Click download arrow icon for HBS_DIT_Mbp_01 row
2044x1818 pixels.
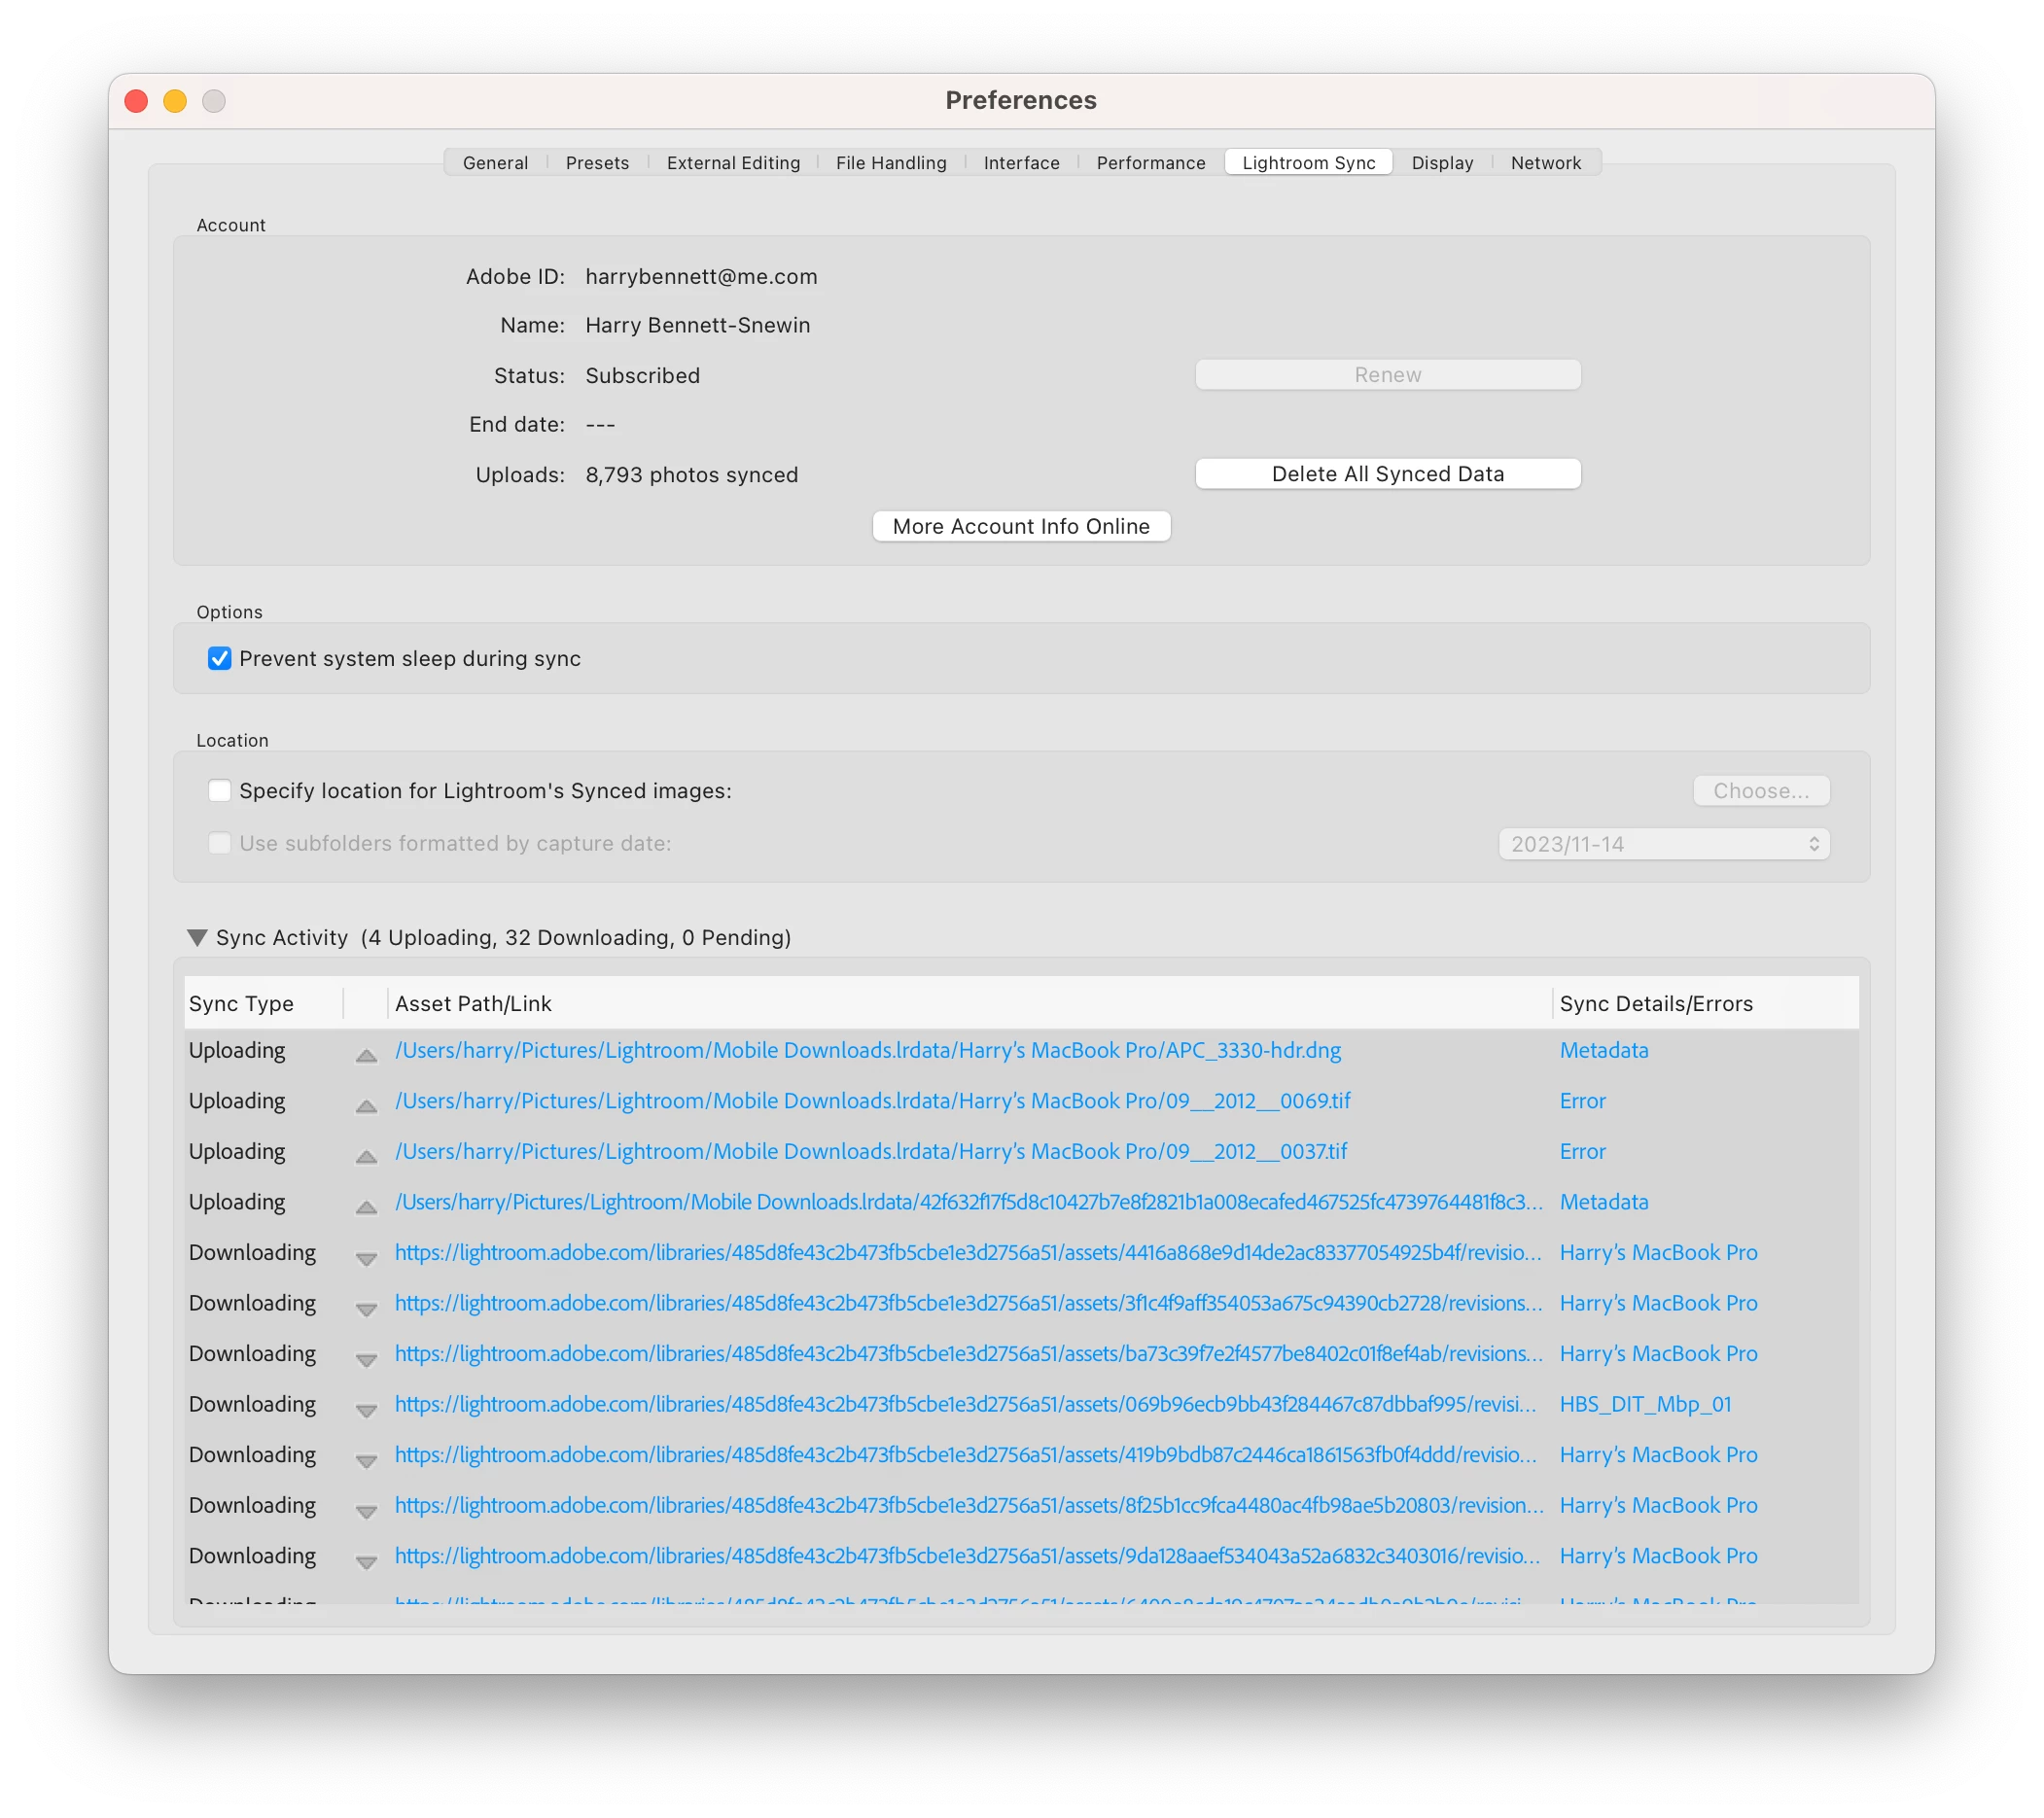[x=366, y=1410]
